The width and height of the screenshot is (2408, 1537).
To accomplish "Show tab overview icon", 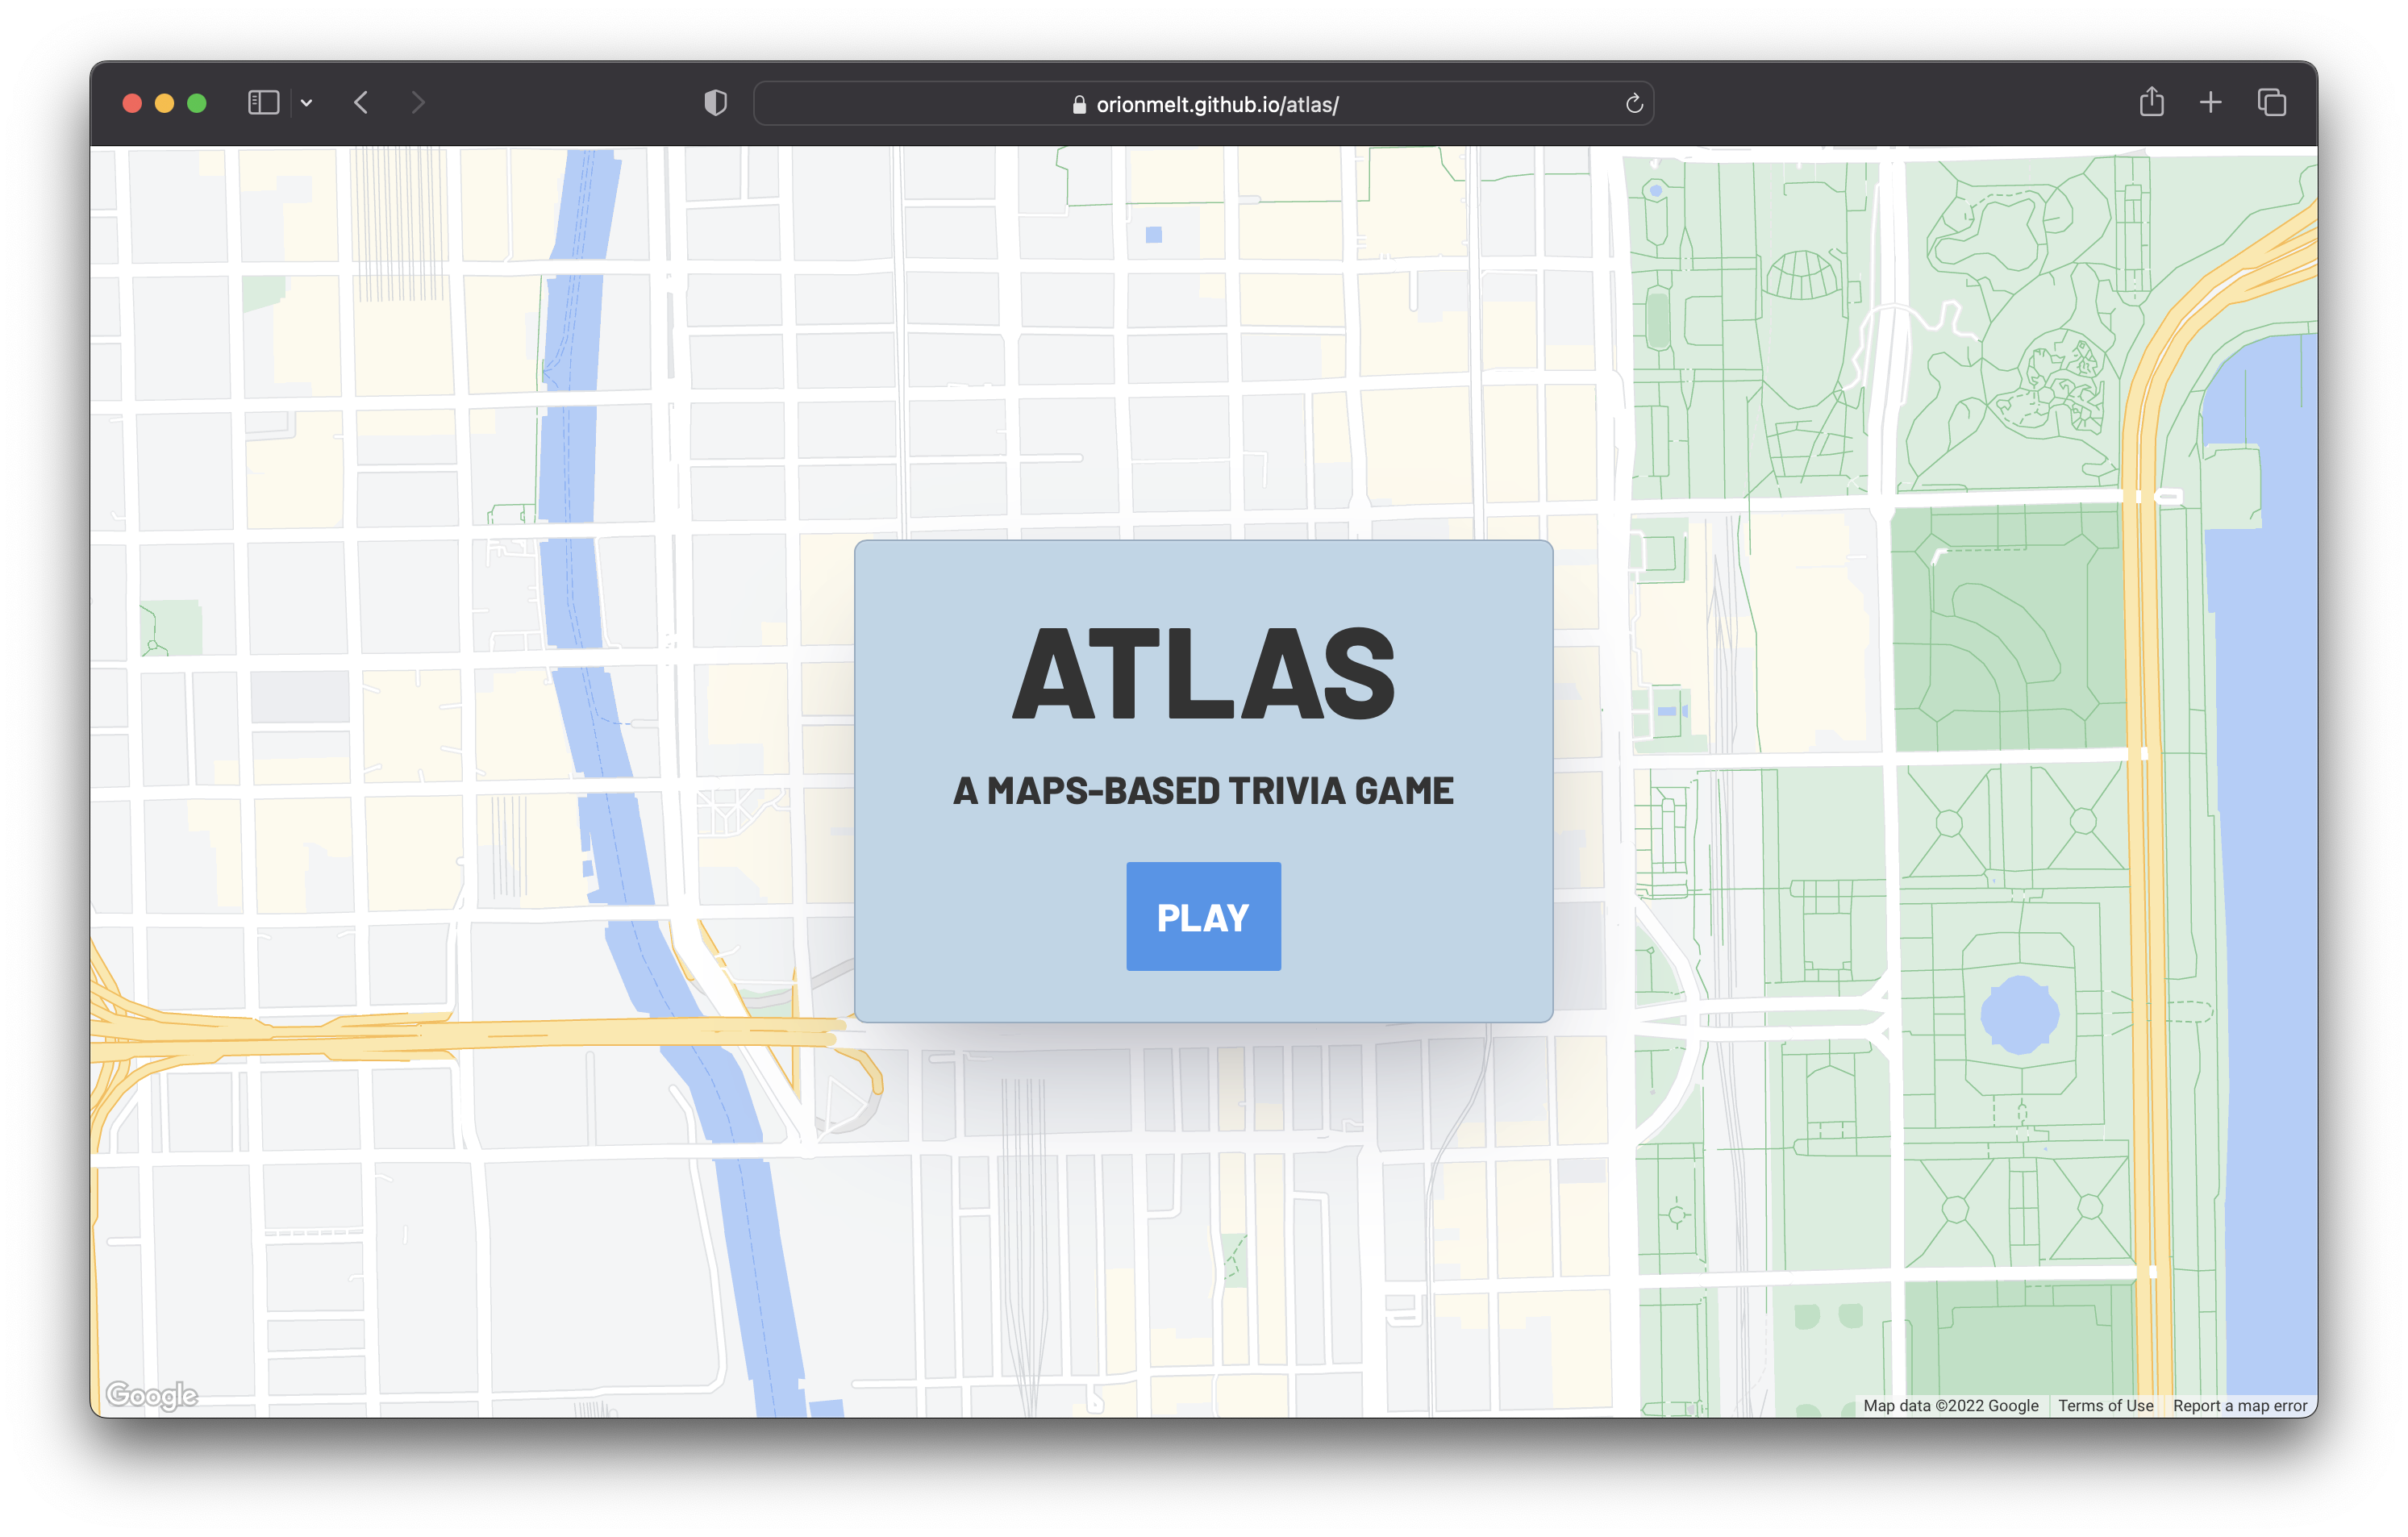I will tap(2271, 102).
